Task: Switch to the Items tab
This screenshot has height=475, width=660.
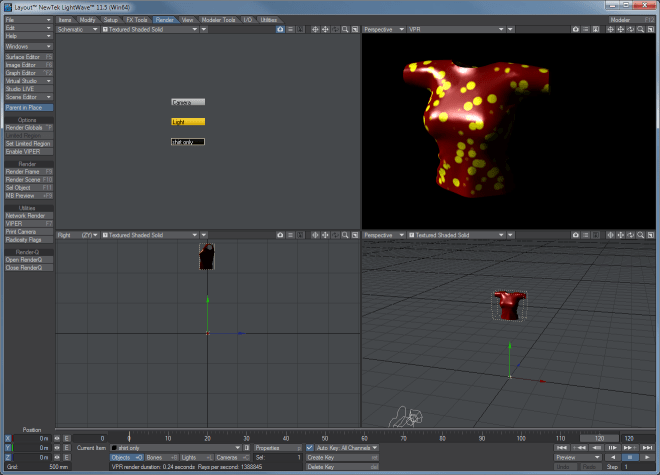Action: click(x=65, y=20)
